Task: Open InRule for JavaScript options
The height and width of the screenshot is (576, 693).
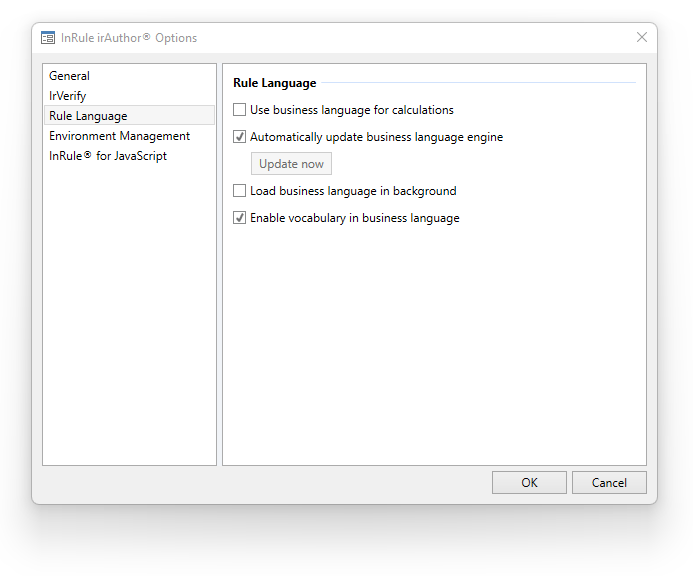Action: tap(108, 156)
